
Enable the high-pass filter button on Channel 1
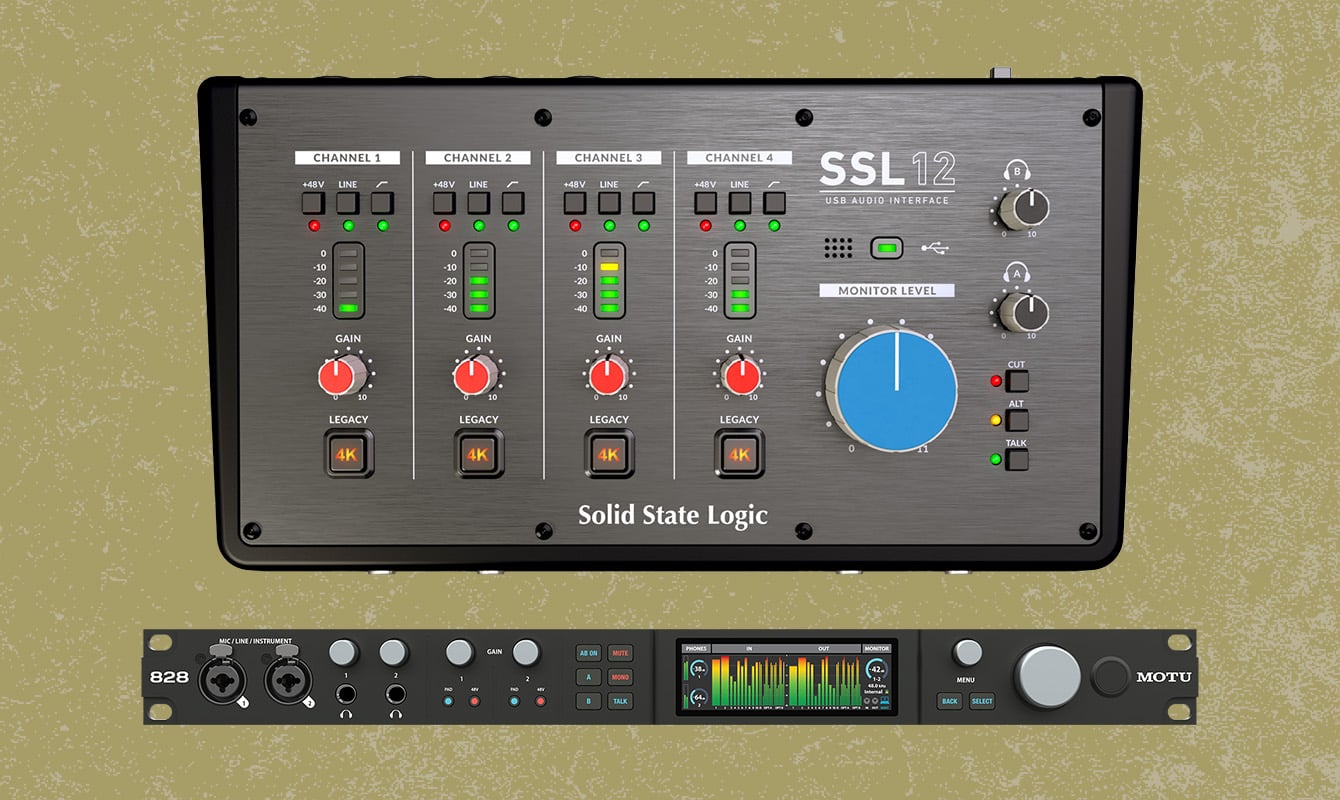coord(382,203)
